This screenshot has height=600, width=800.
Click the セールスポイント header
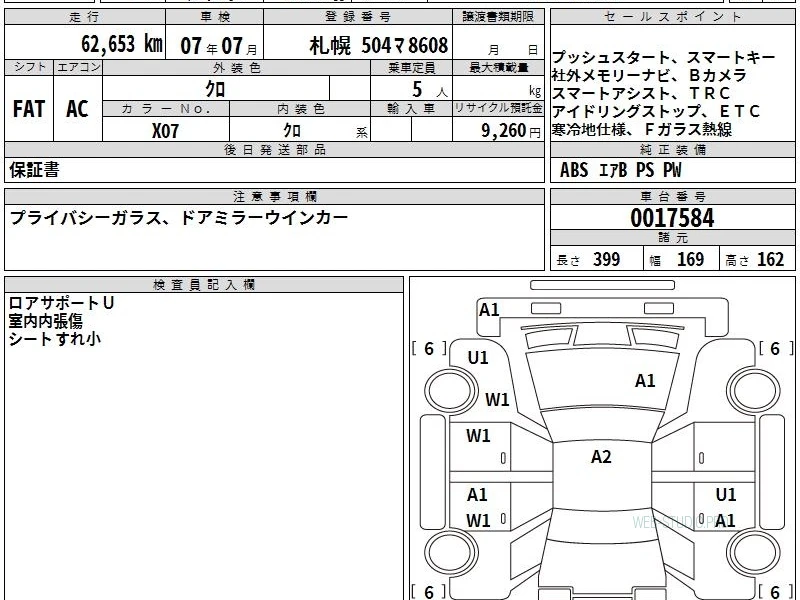coord(672,17)
